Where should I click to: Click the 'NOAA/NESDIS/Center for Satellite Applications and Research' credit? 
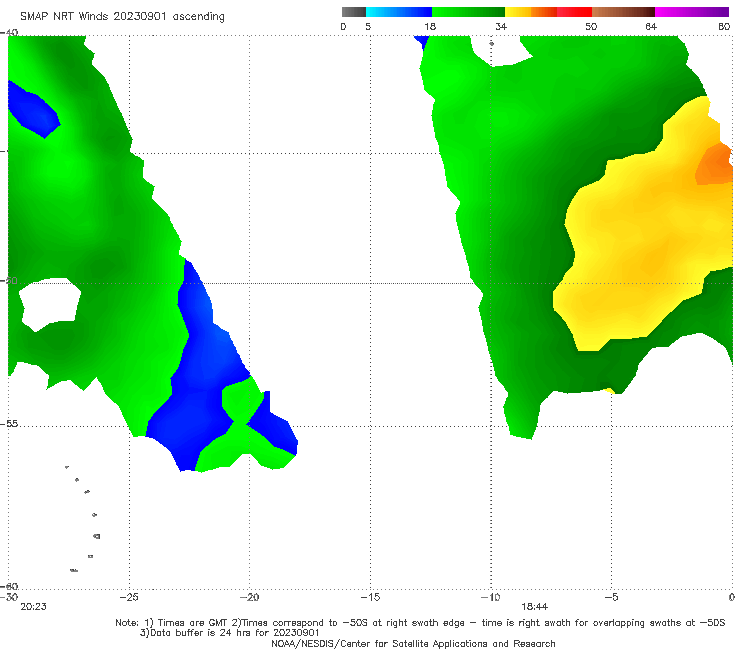tap(413, 643)
